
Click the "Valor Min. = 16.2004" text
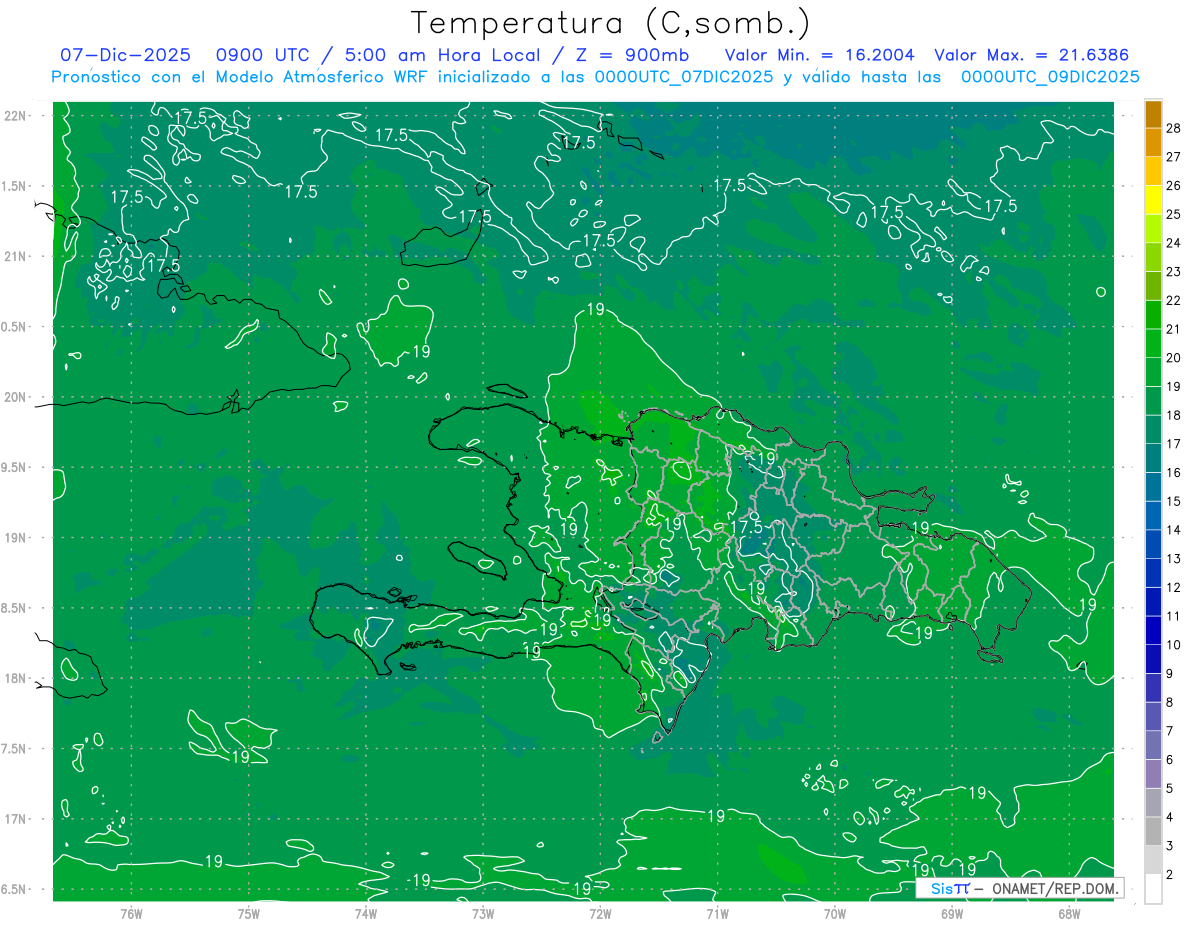[x=819, y=56]
